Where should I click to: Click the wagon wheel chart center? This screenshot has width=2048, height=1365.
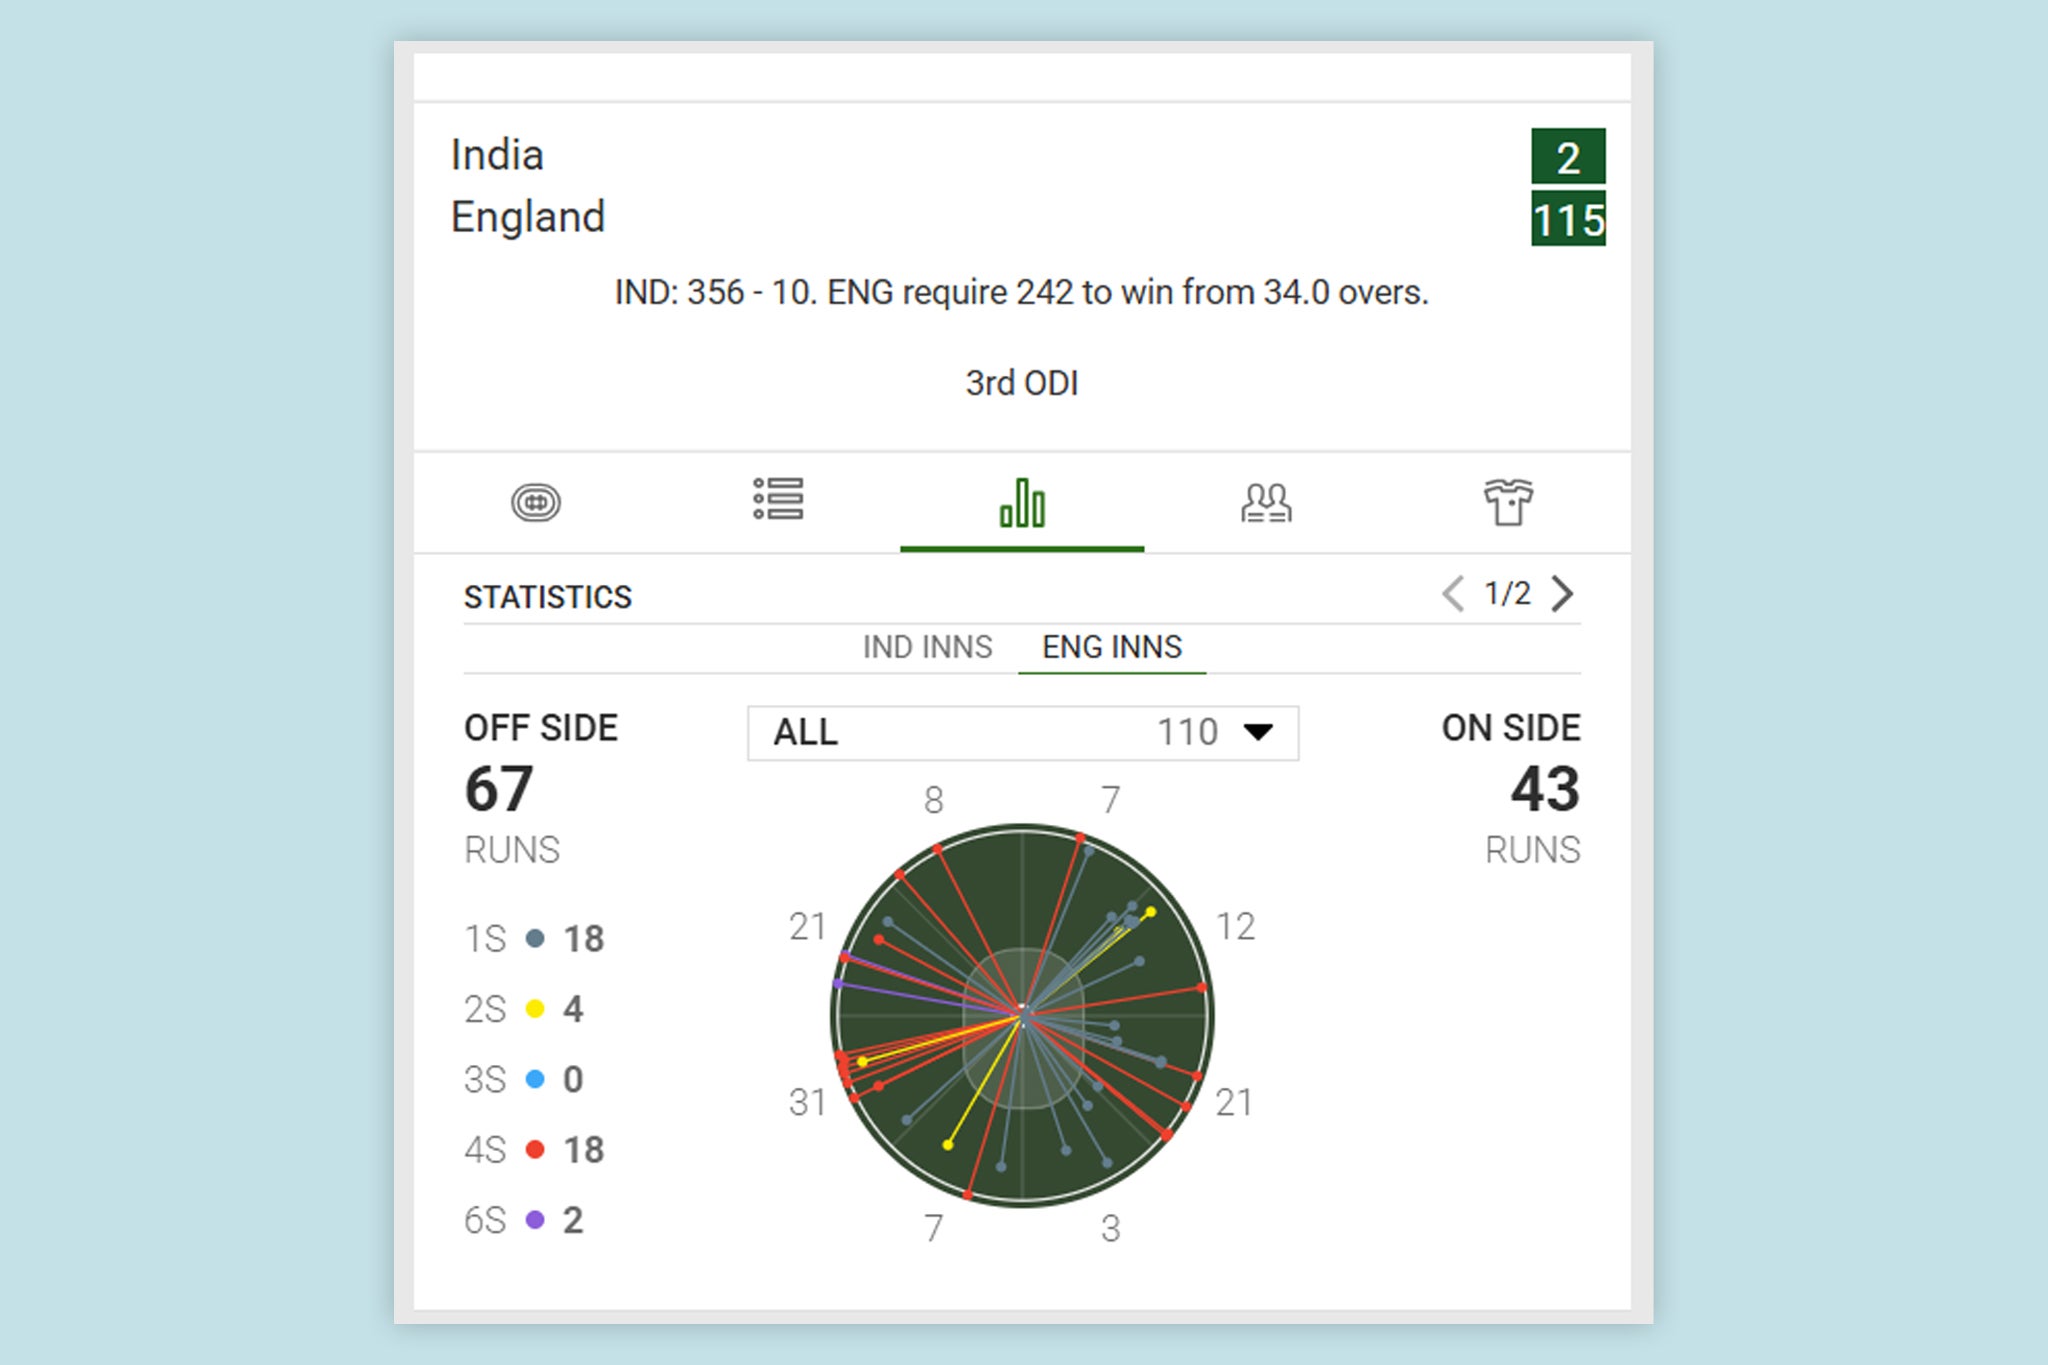click(x=1022, y=1015)
